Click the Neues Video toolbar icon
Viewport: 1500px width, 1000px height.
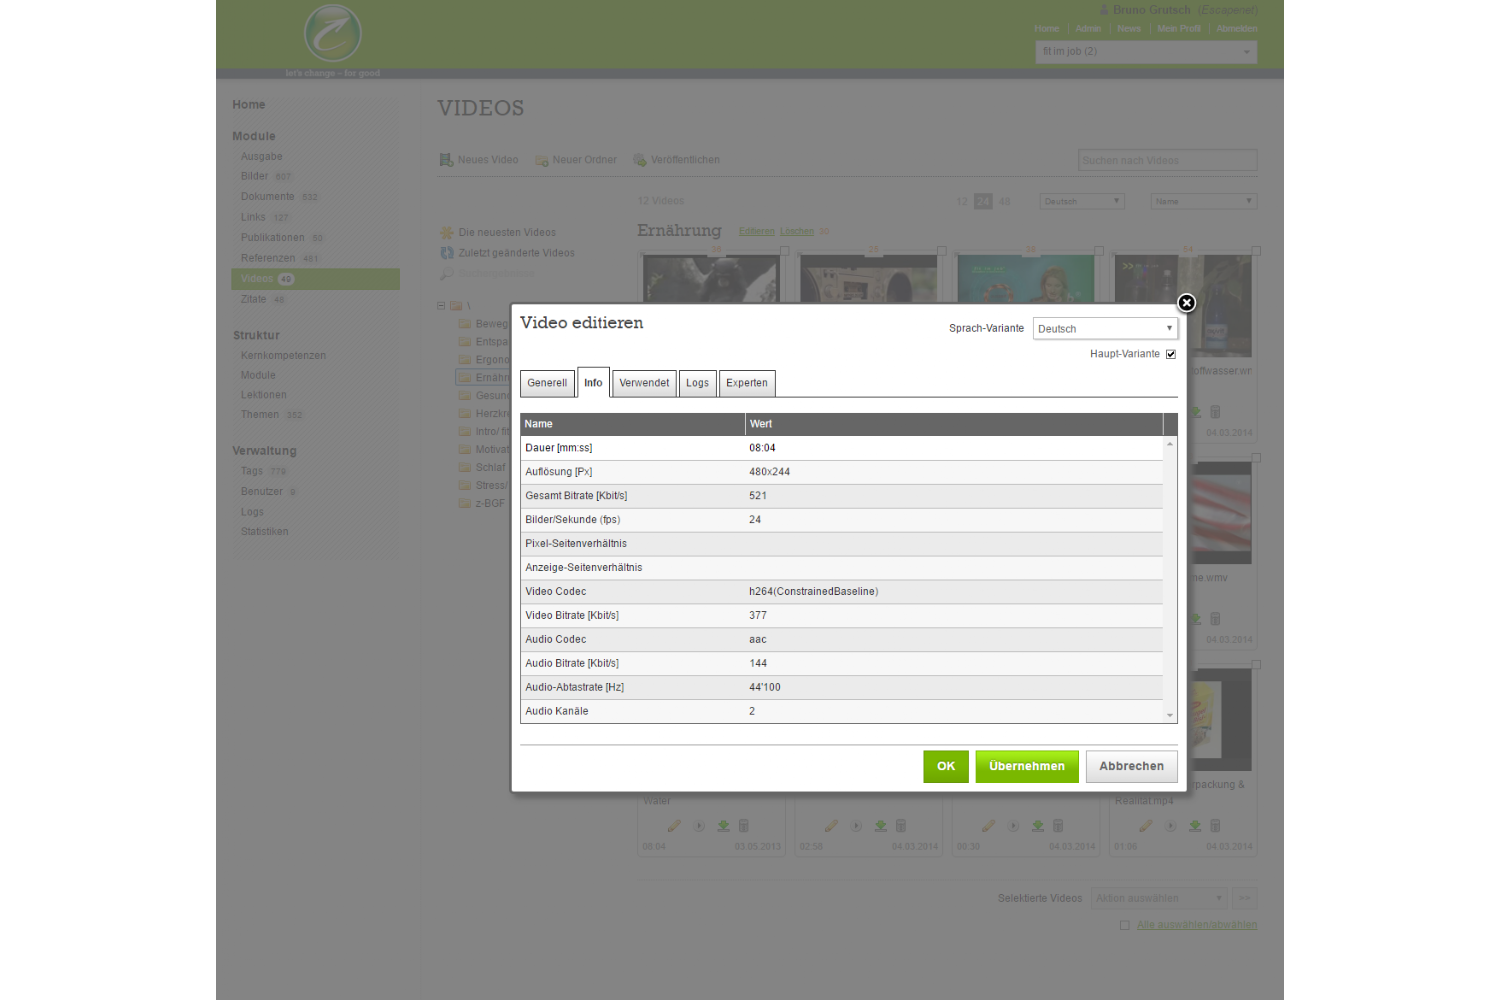point(446,160)
